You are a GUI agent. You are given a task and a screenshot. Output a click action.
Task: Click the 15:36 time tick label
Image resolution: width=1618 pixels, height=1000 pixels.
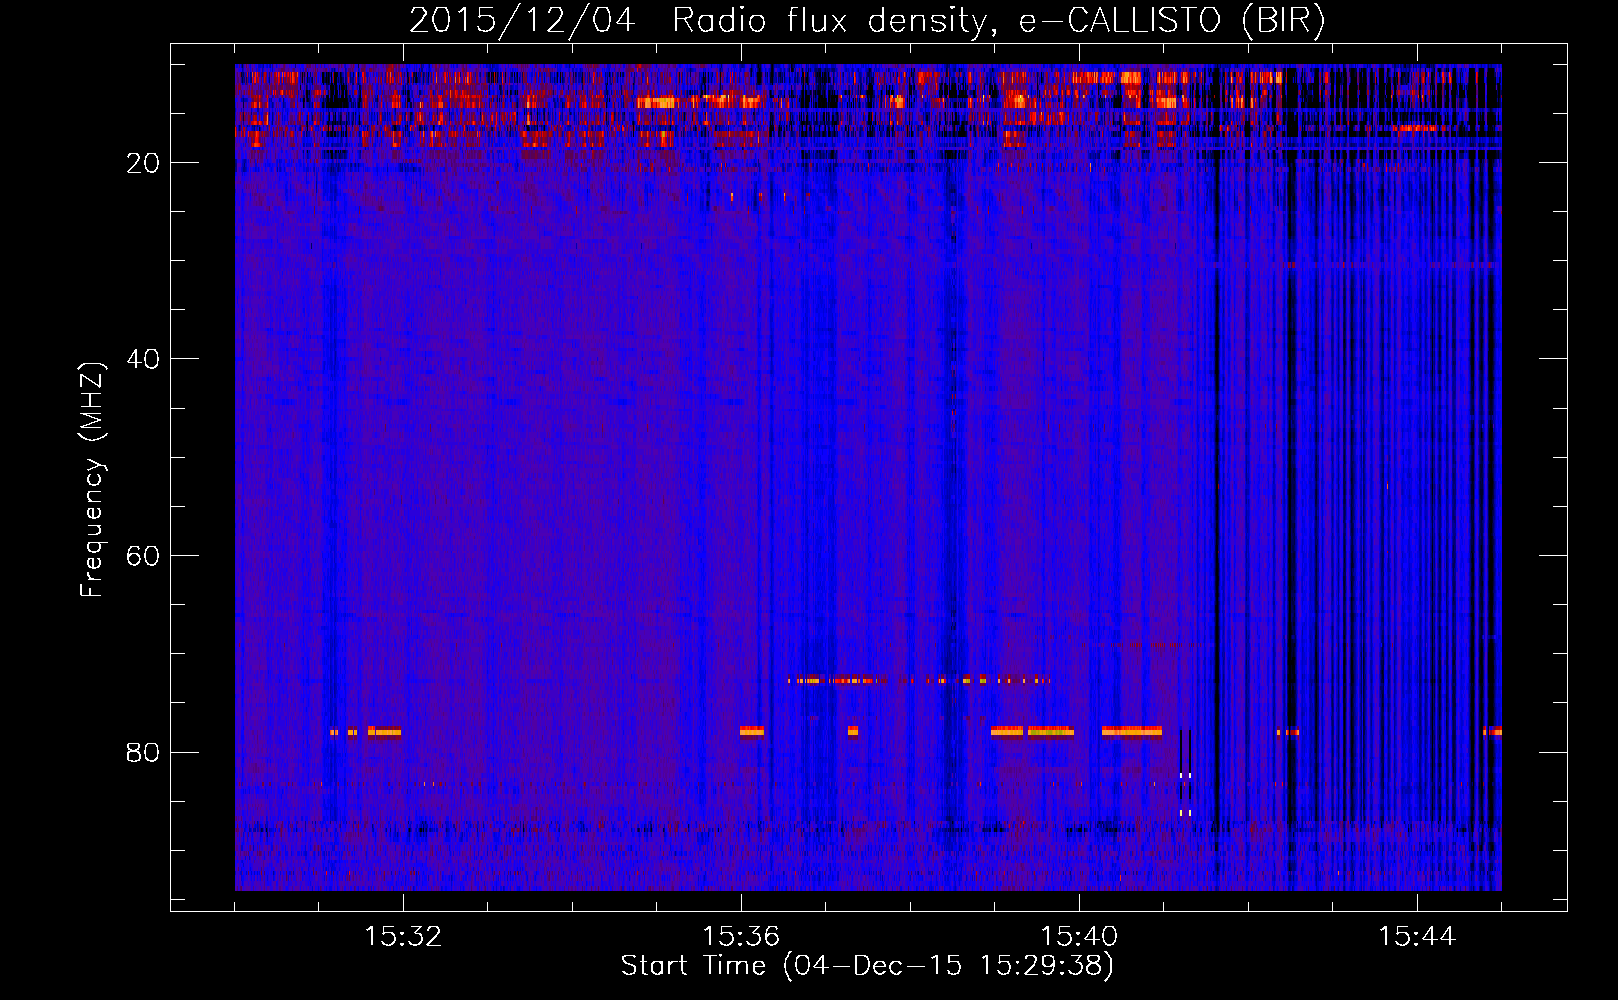tap(741, 937)
